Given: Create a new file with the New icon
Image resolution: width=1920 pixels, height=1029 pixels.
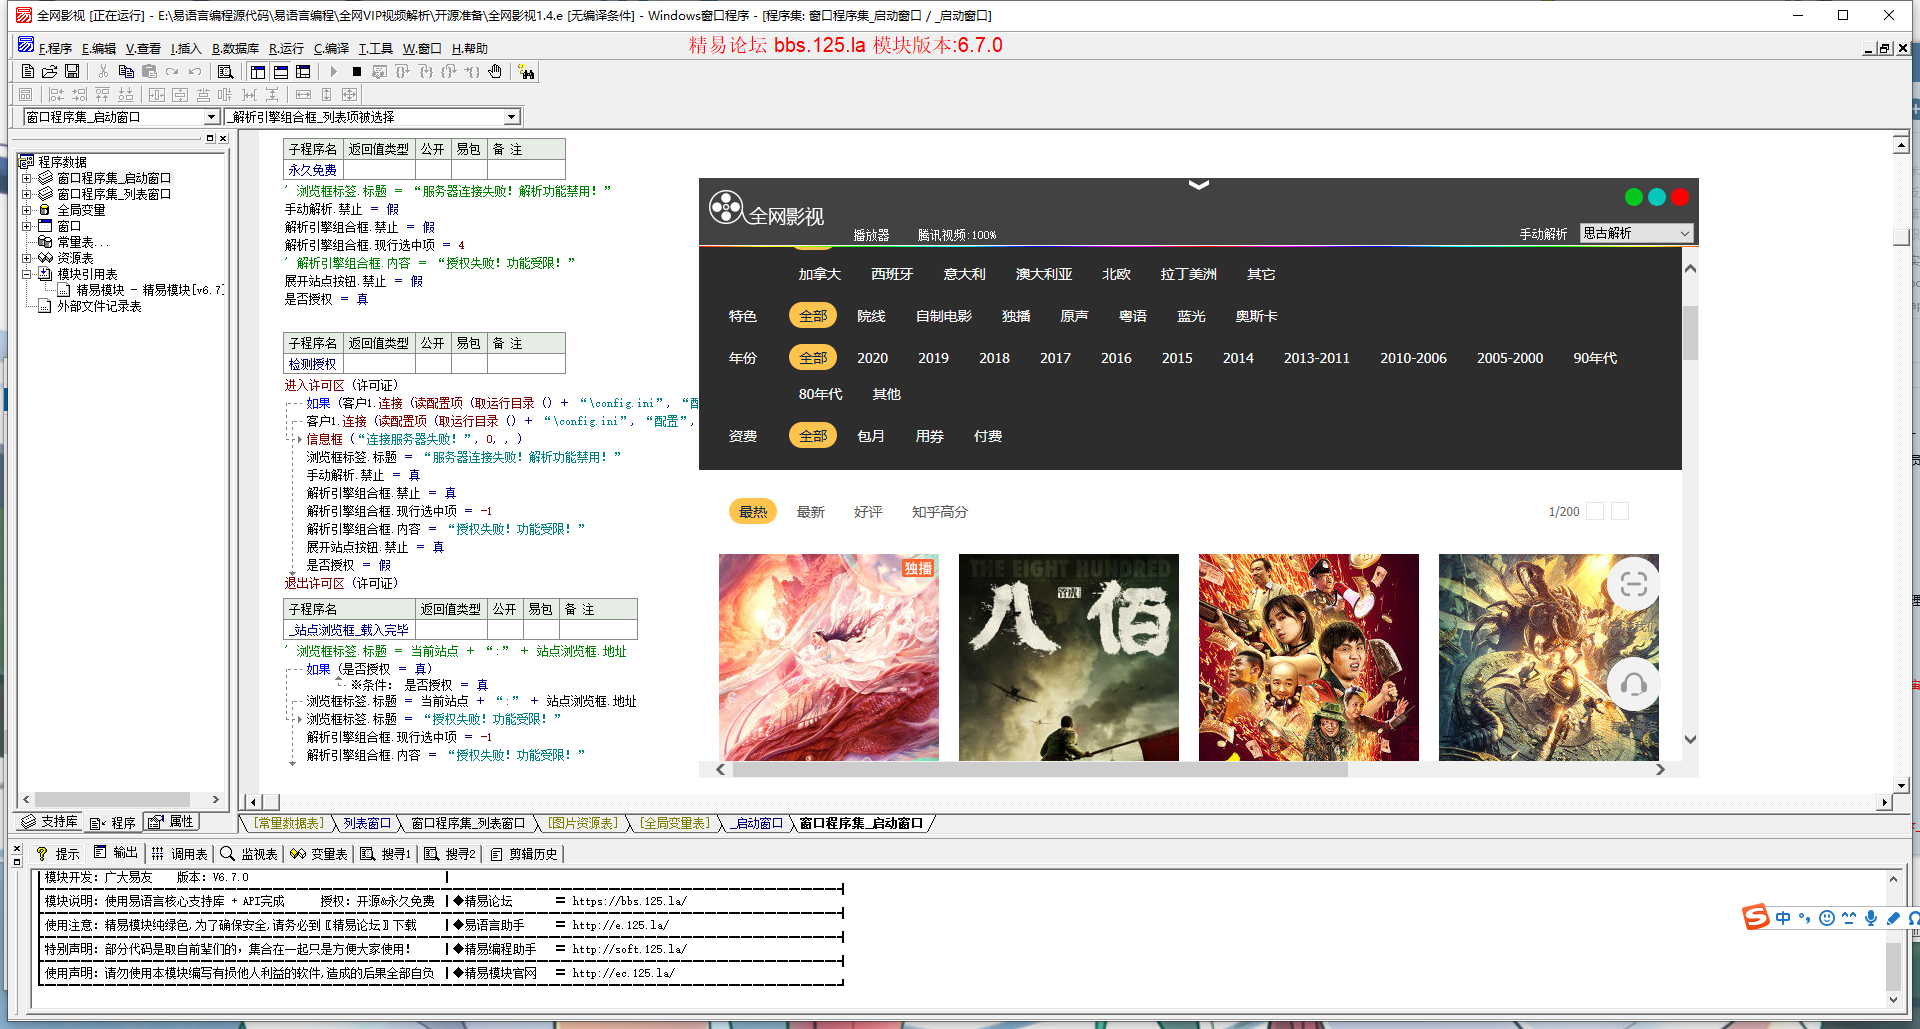Looking at the screenshot, I should tap(27, 72).
